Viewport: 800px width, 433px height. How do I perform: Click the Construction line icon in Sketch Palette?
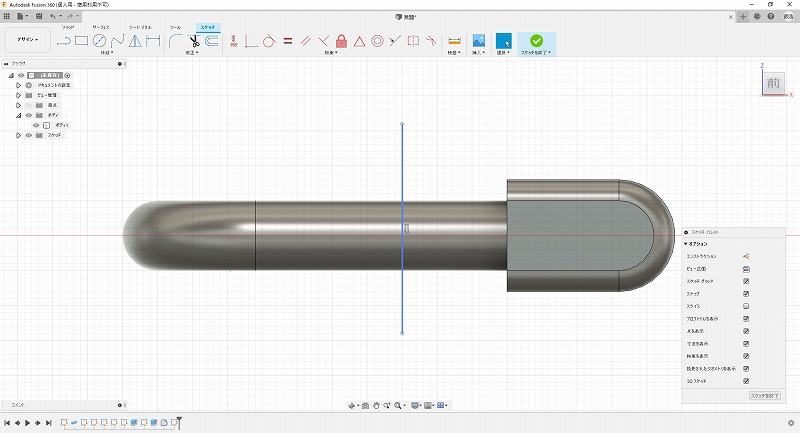(x=746, y=257)
